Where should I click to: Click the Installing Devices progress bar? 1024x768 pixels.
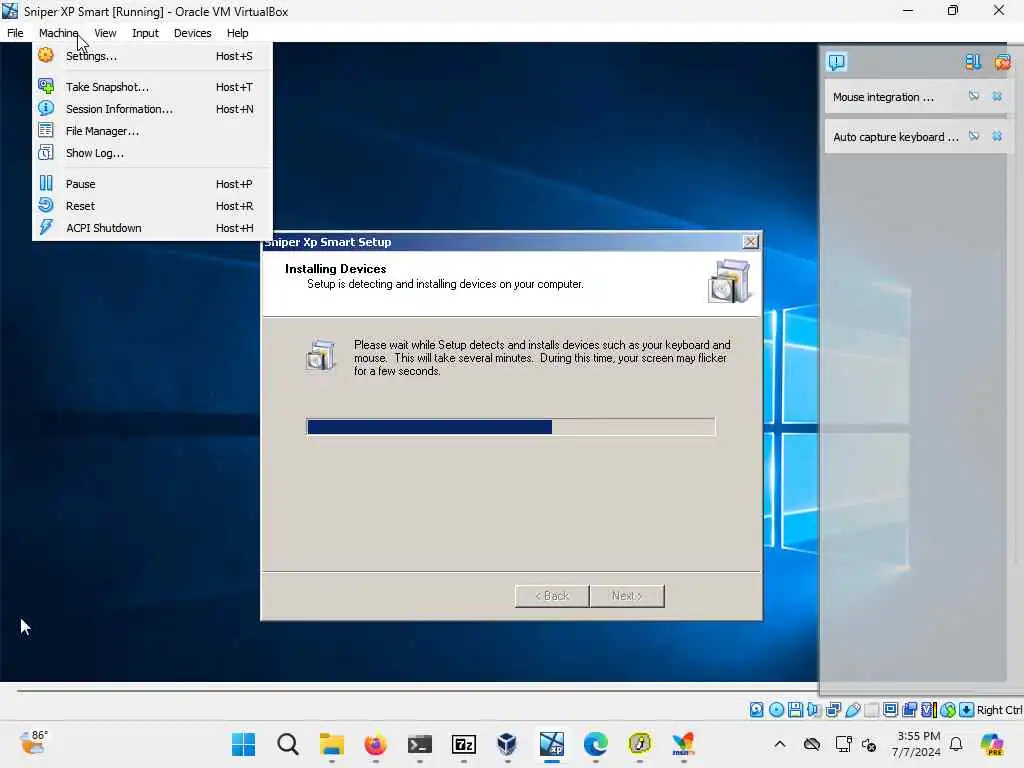point(511,427)
